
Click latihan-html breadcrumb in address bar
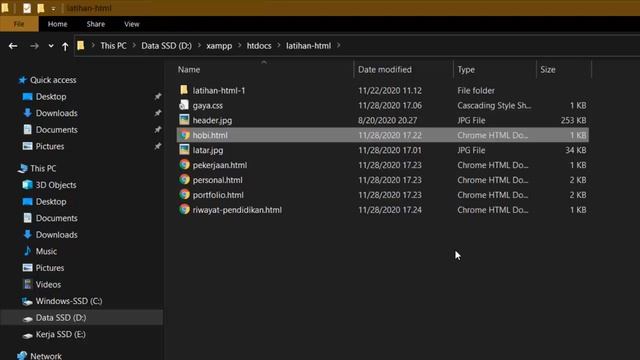click(308, 46)
